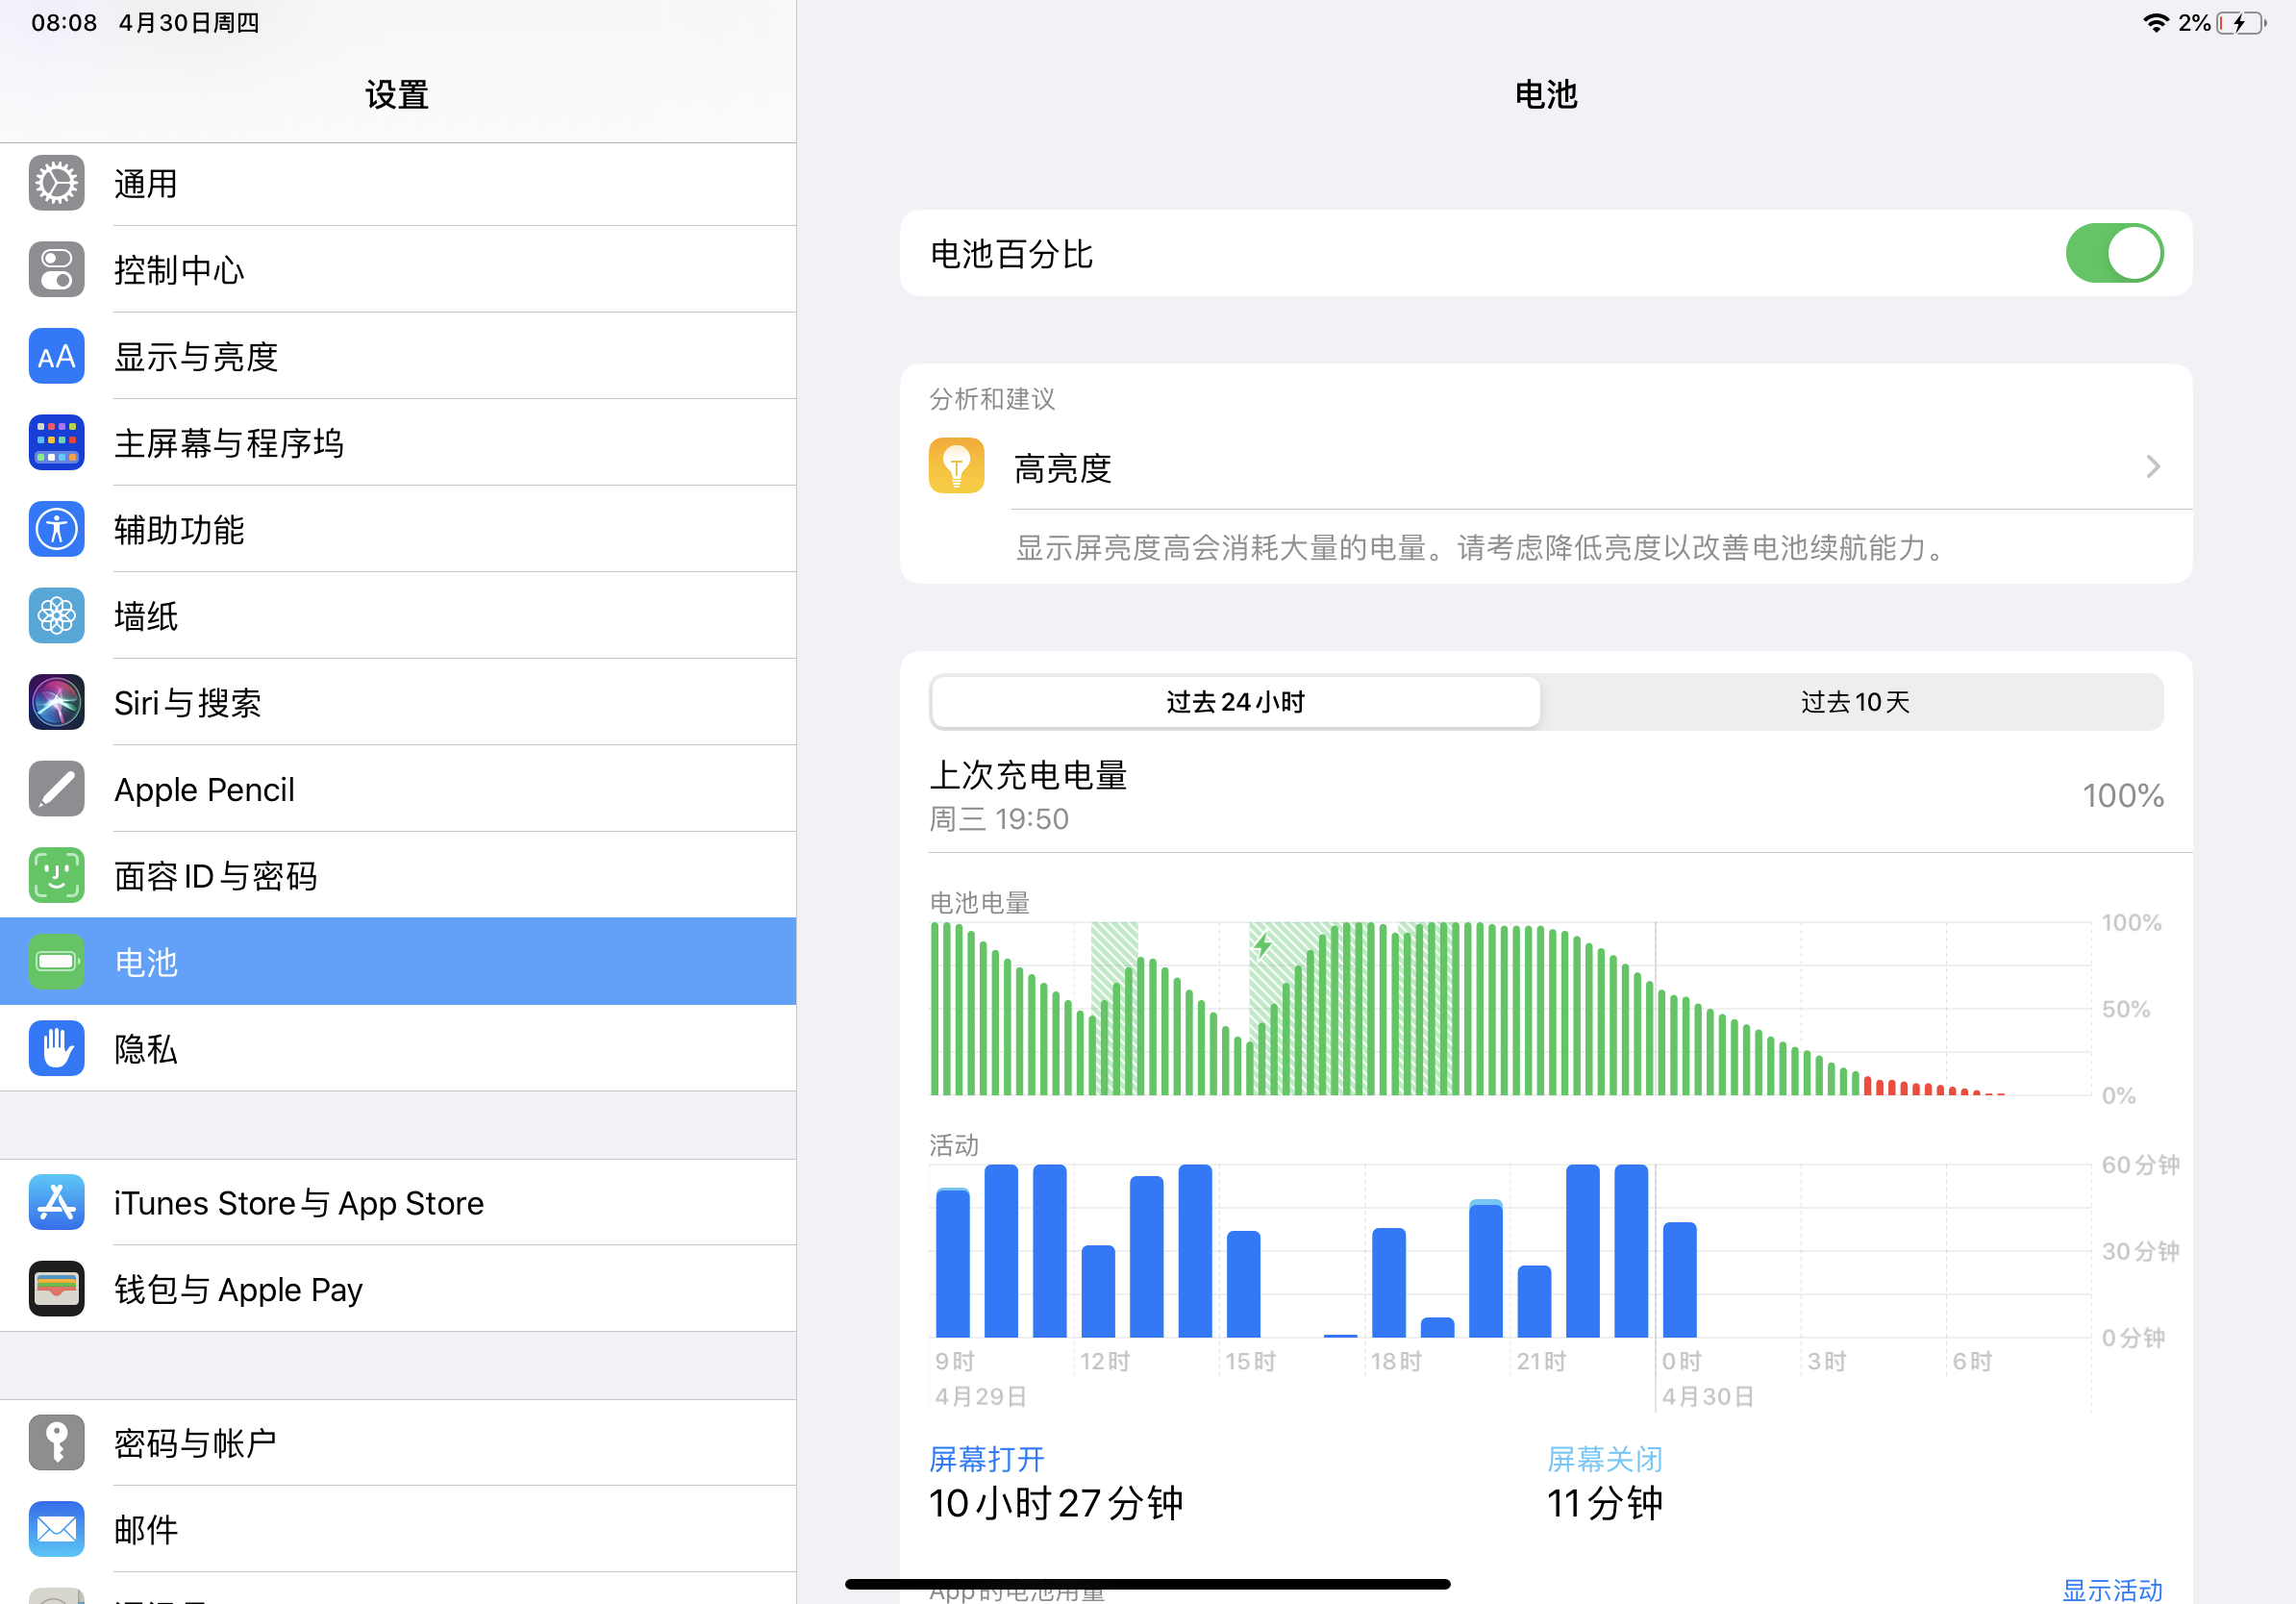The height and width of the screenshot is (1604, 2296).
Task: Open the 通用 General settings gear icon
Action: pos(56,184)
